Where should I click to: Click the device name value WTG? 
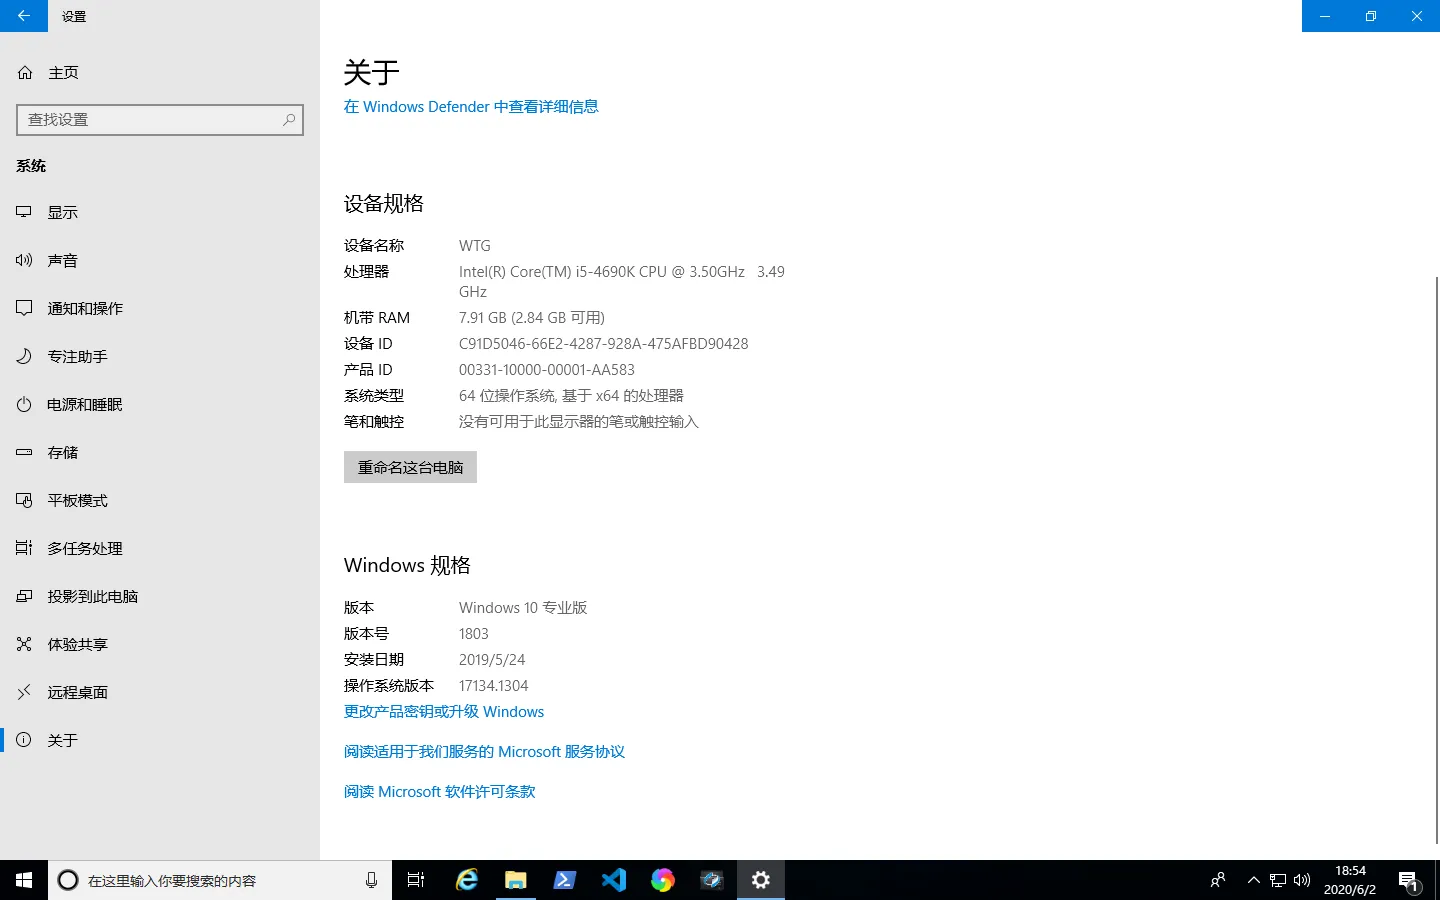point(475,246)
